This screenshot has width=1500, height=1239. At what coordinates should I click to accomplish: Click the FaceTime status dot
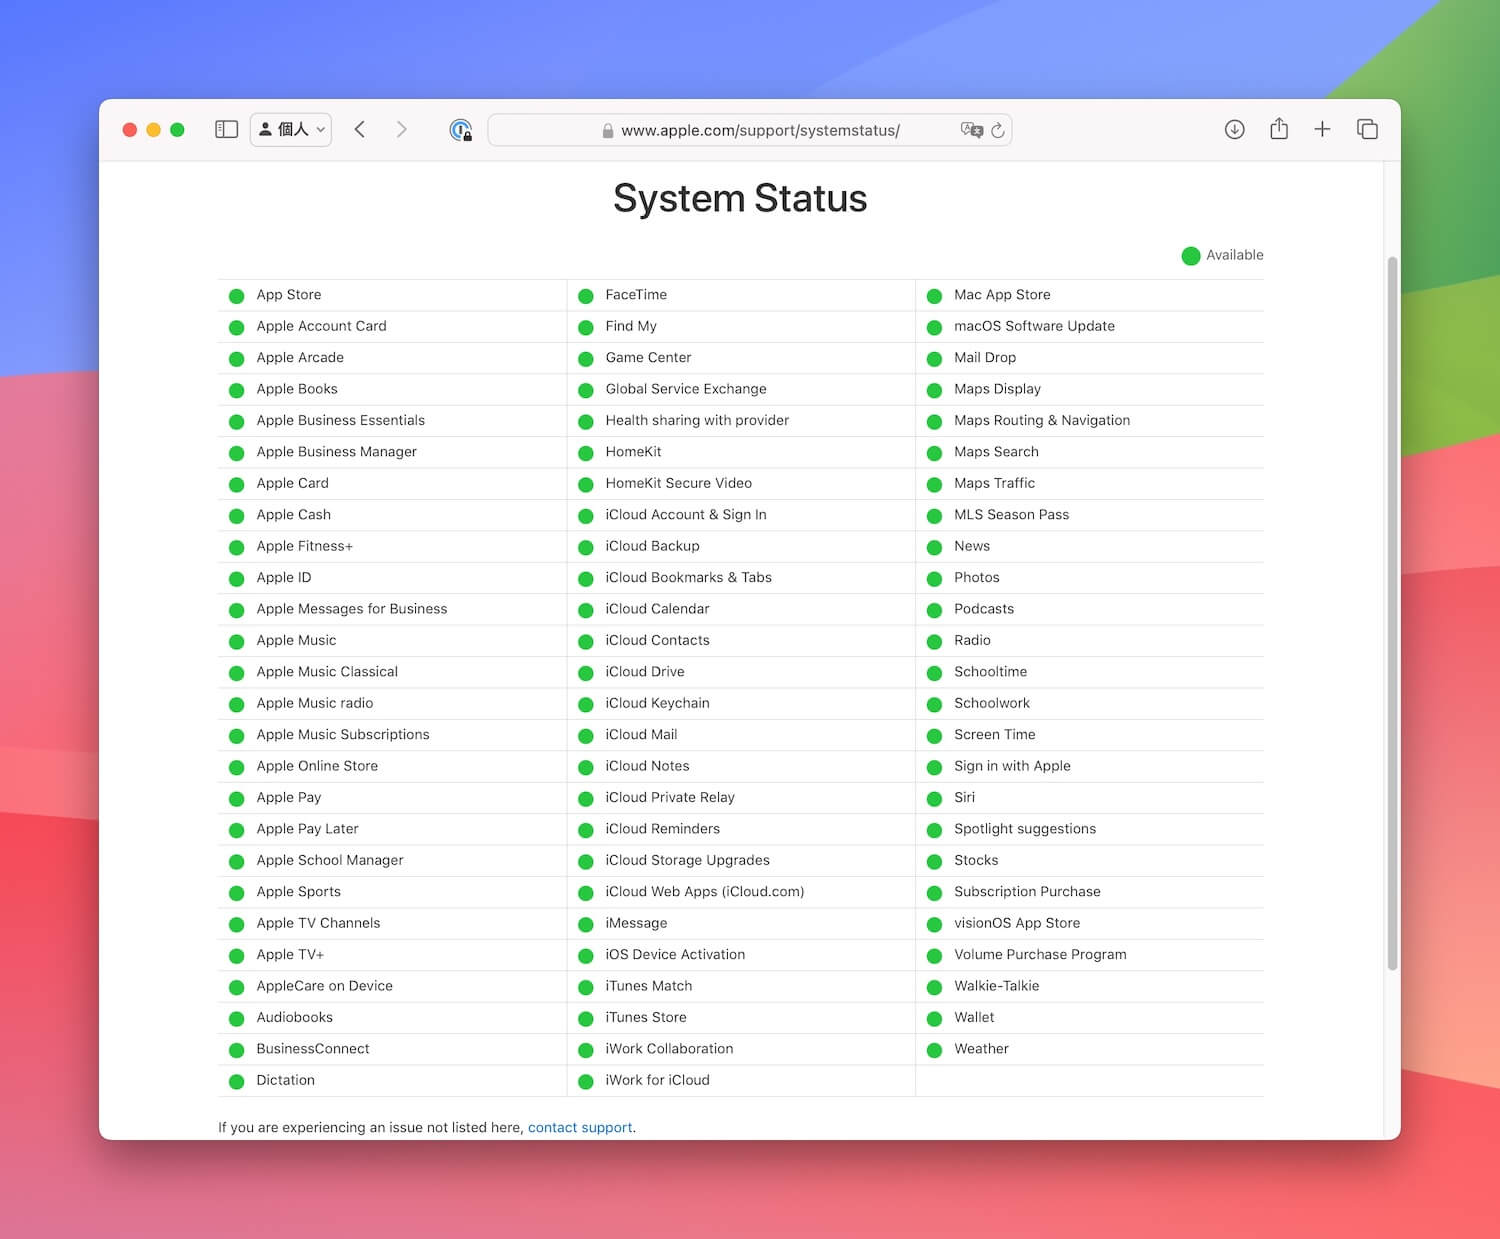coord(586,296)
